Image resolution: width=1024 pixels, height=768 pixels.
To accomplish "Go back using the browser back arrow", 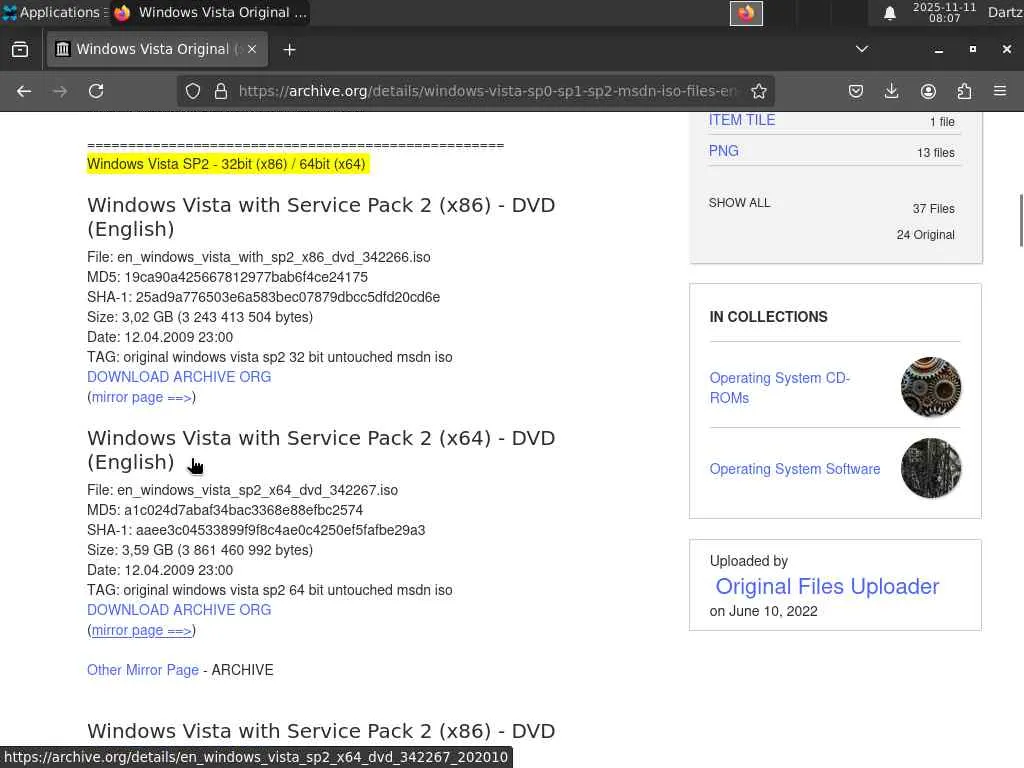I will pyautogui.click(x=24, y=91).
